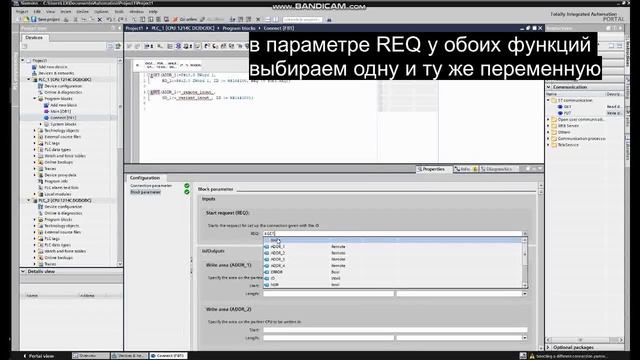
Task: Open the Insert menu
Action: pos(66,12)
